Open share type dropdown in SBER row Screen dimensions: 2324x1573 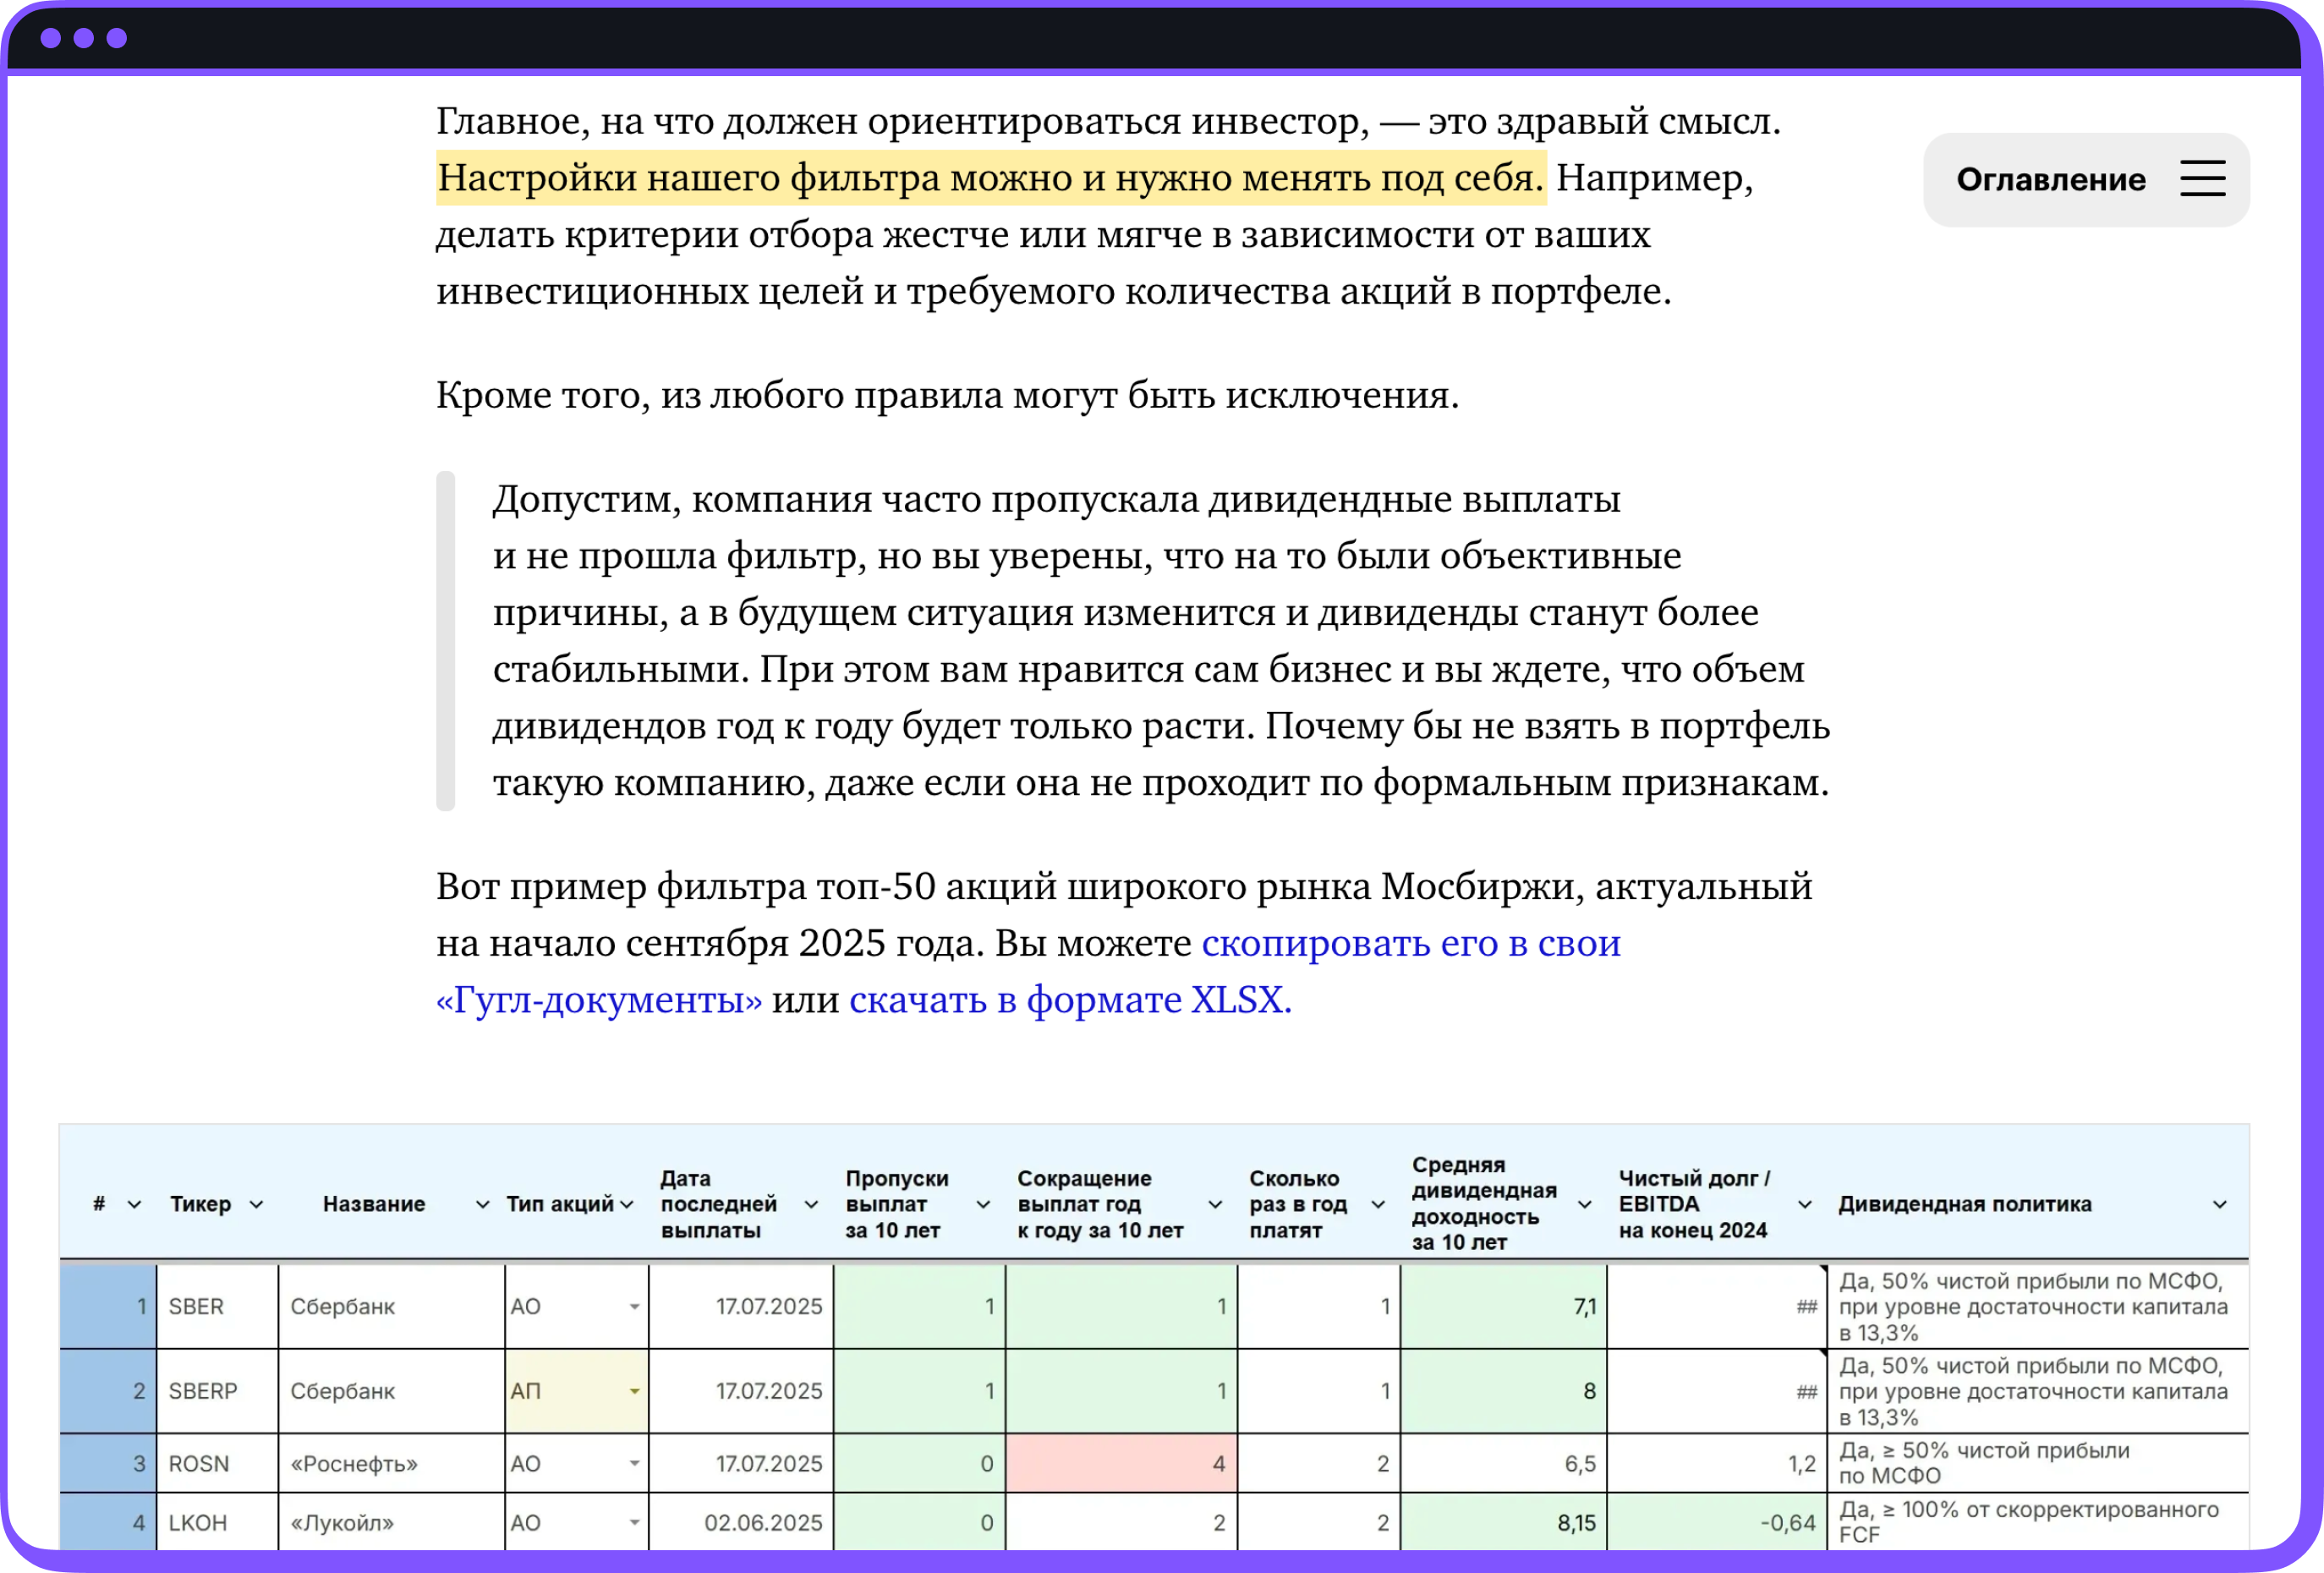click(x=634, y=1307)
